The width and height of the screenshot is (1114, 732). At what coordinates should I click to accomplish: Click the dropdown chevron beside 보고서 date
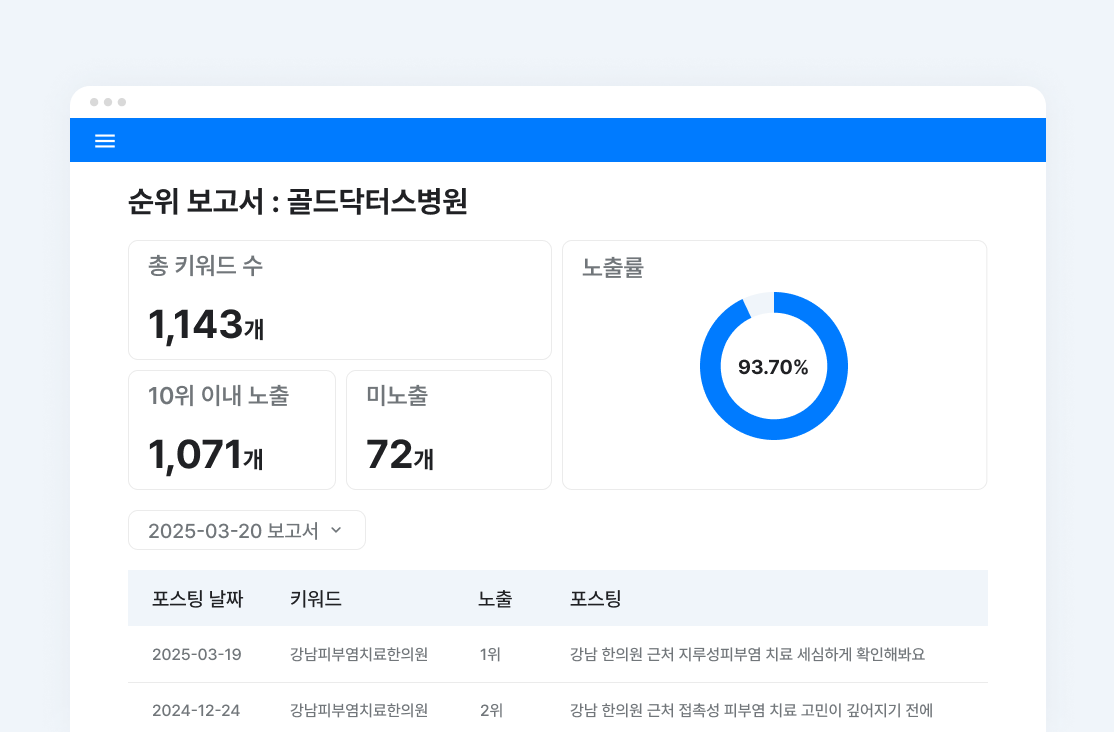(x=336, y=530)
